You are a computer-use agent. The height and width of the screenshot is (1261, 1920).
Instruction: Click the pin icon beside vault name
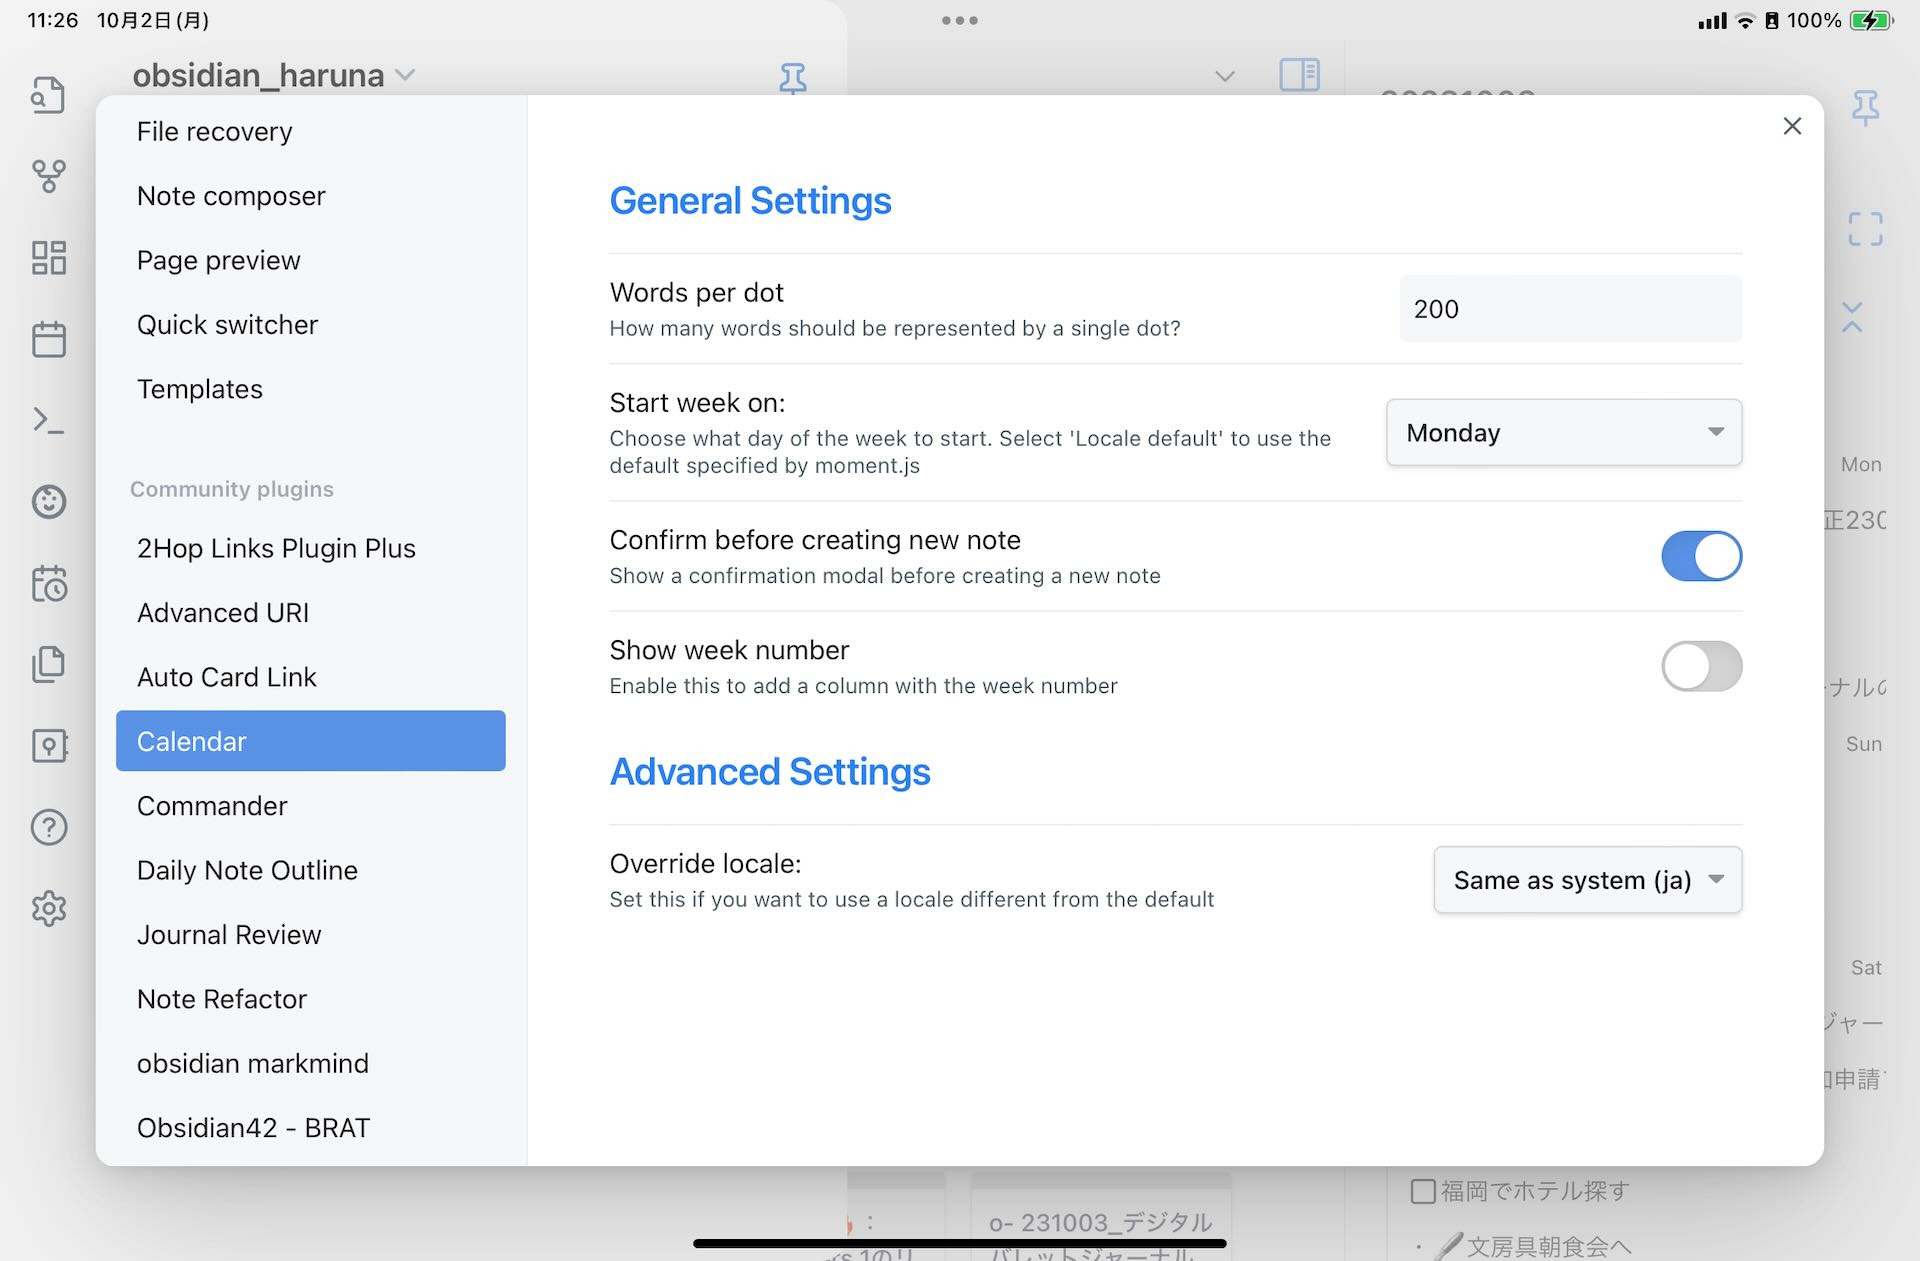(x=792, y=78)
